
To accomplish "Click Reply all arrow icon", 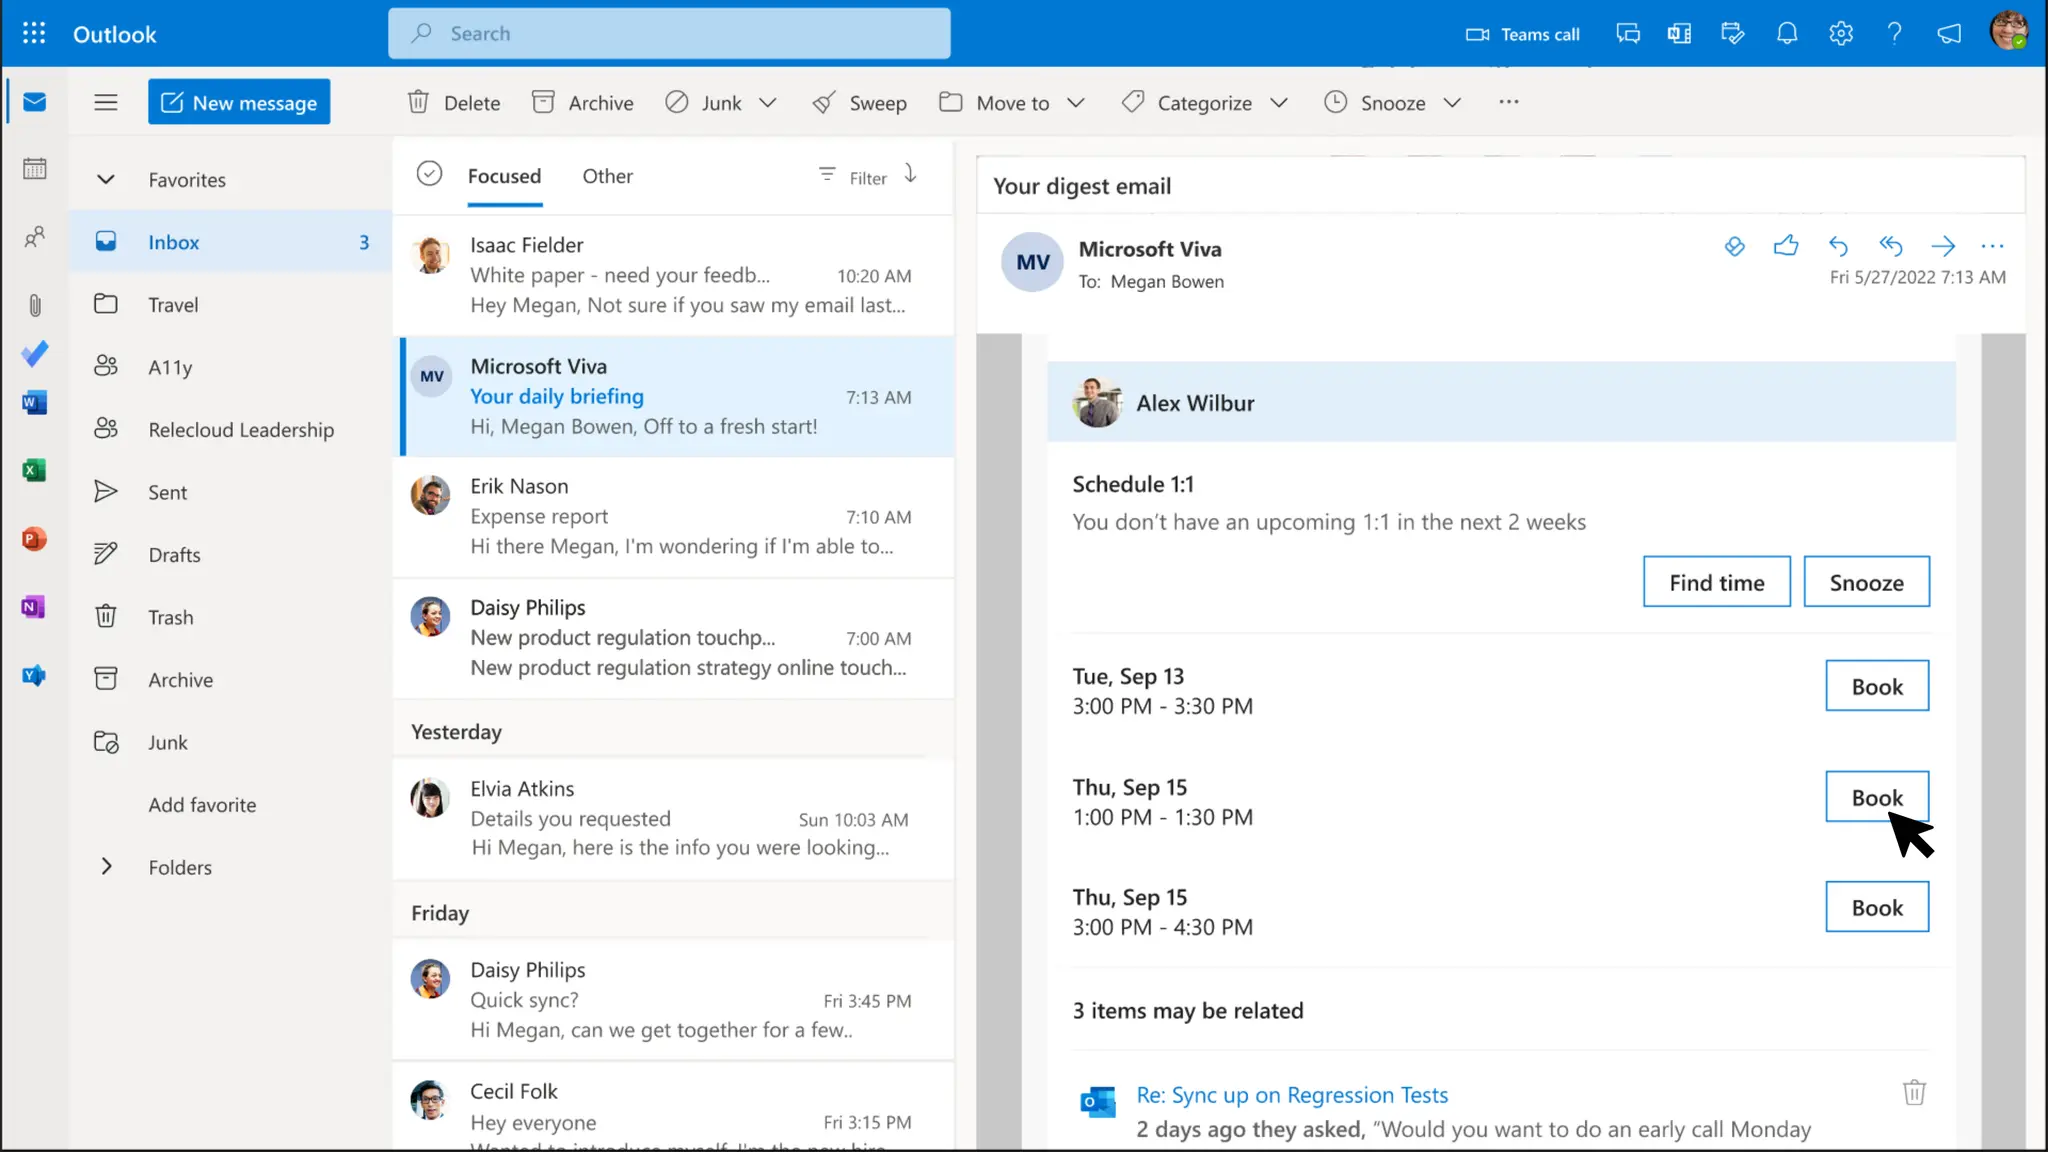I will [1890, 246].
